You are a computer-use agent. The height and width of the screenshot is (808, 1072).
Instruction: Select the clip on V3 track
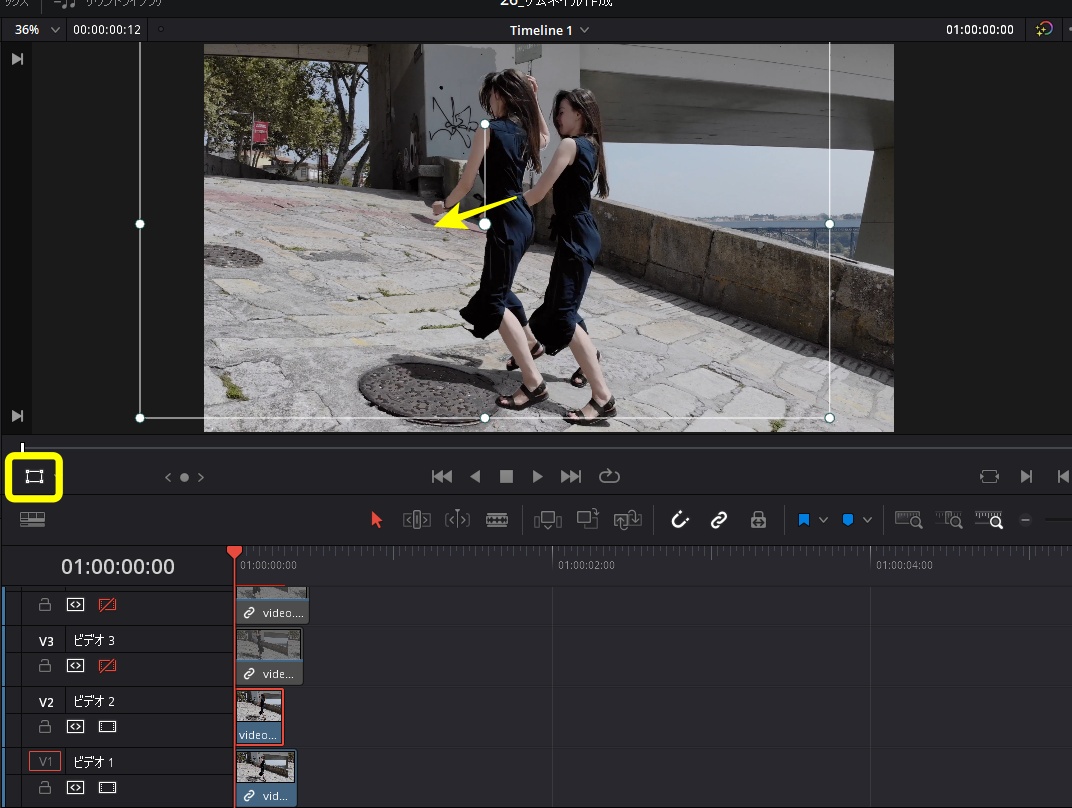click(269, 656)
